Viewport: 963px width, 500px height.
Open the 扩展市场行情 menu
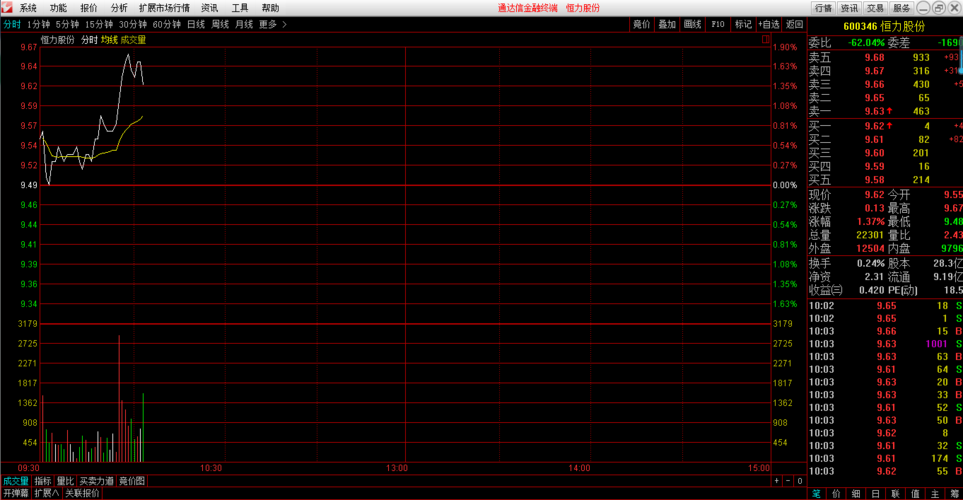[x=164, y=8]
